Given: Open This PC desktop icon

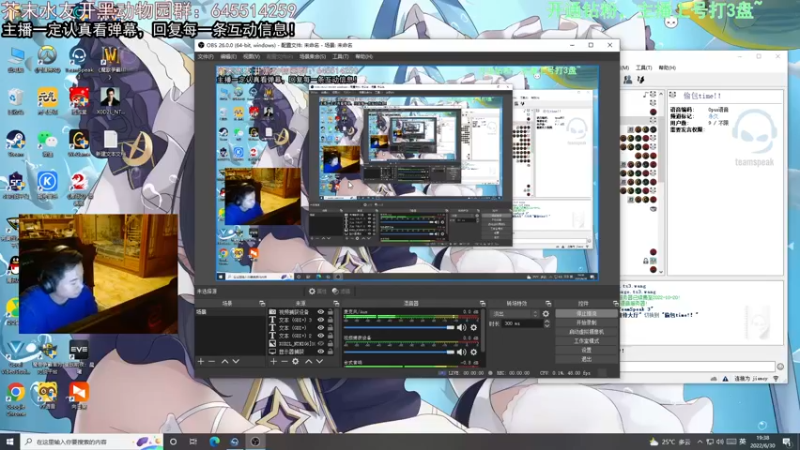Looking at the screenshot, I should [16, 59].
